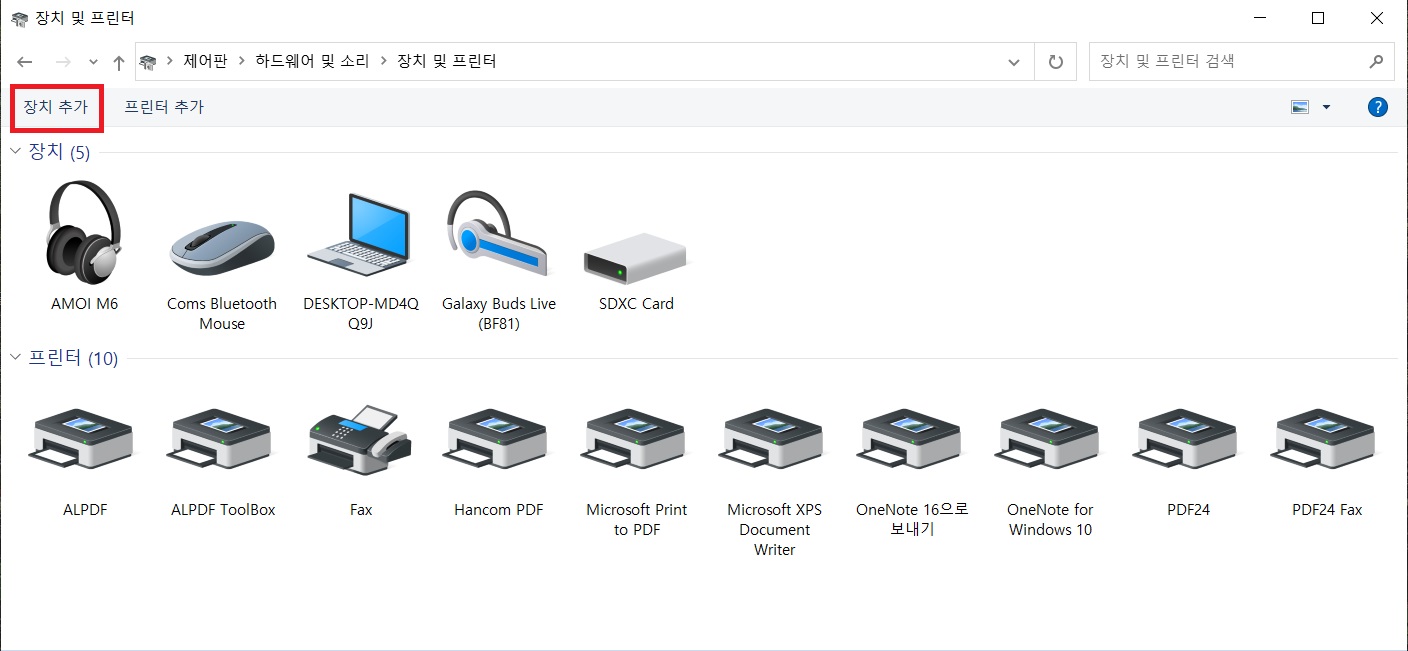Click 장치 및 프린터 breadcrumb segment
The image size is (1408, 651).
[447, 62]
